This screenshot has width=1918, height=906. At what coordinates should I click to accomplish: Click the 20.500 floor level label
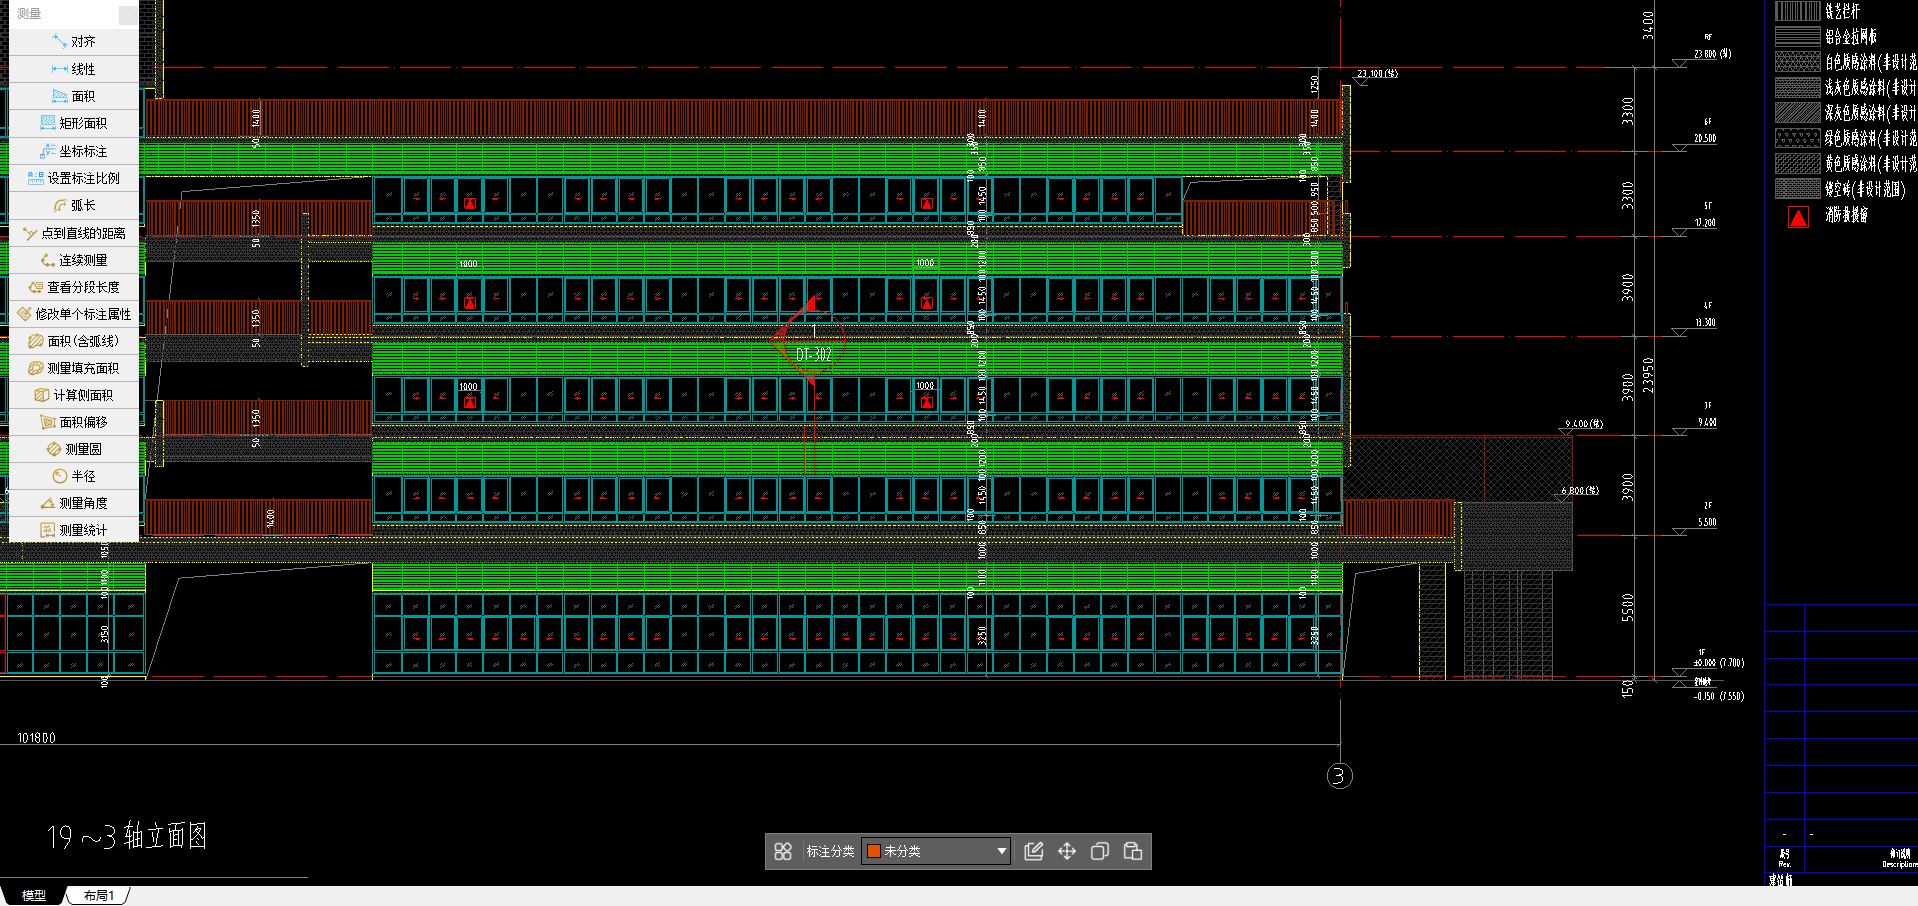click(1705, 139)
